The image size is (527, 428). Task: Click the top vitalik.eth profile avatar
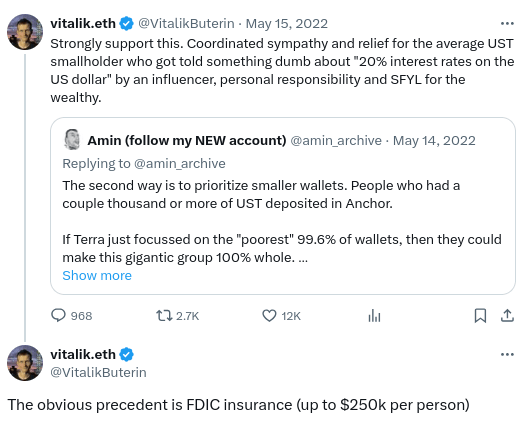click(x=25, y=32)
